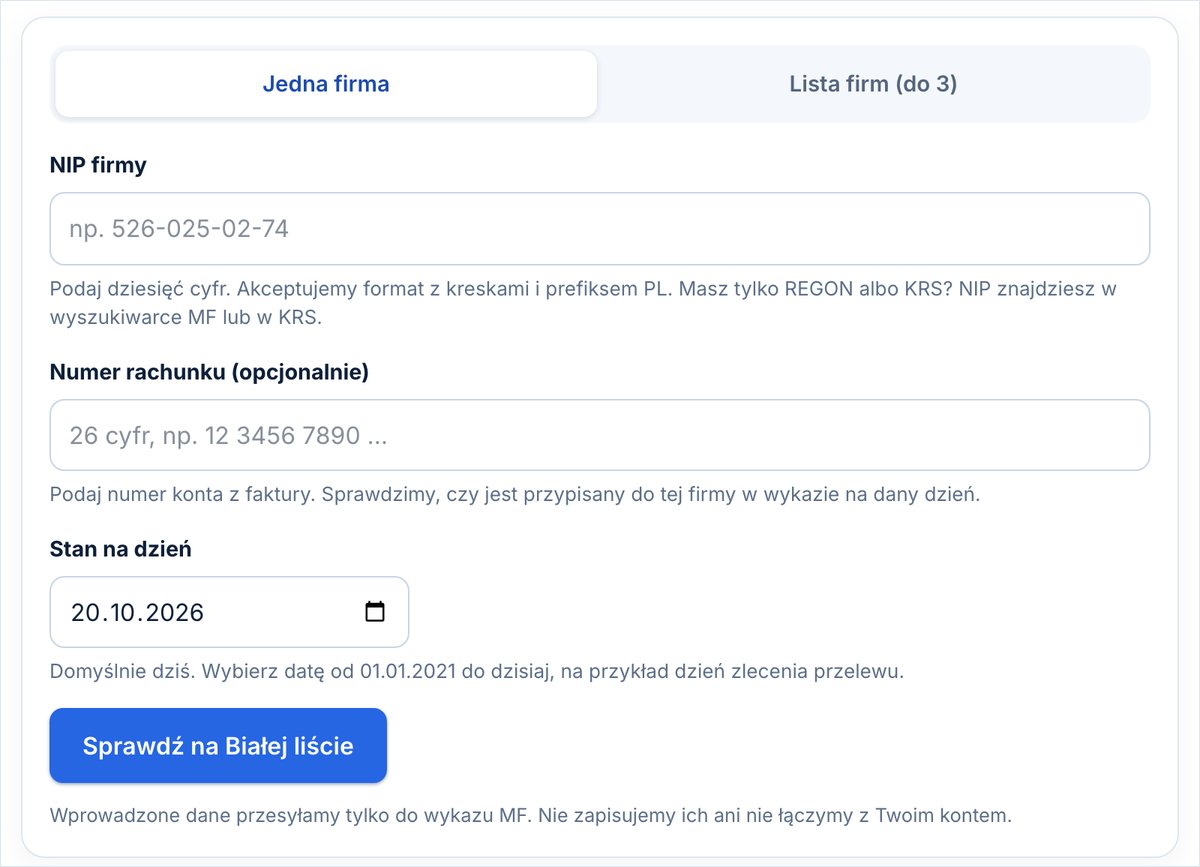Image resolution: width=1200 pixels, height=867 pixels.
Task: Click the "Stan na dzień" label
Action: tap(121, 549)
